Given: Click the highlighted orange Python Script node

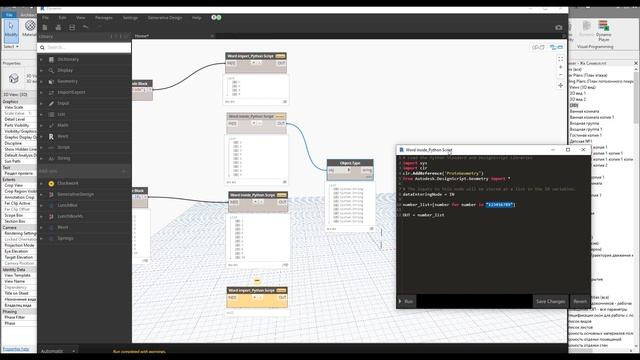Looking at the screenshot, I should (257, 297).
